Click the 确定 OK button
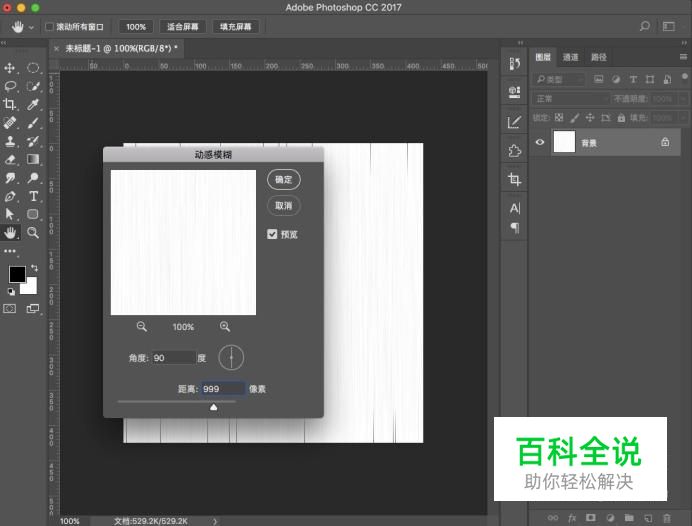The width and height of the screenshot is (692, 526). click(x=283, y=180)
